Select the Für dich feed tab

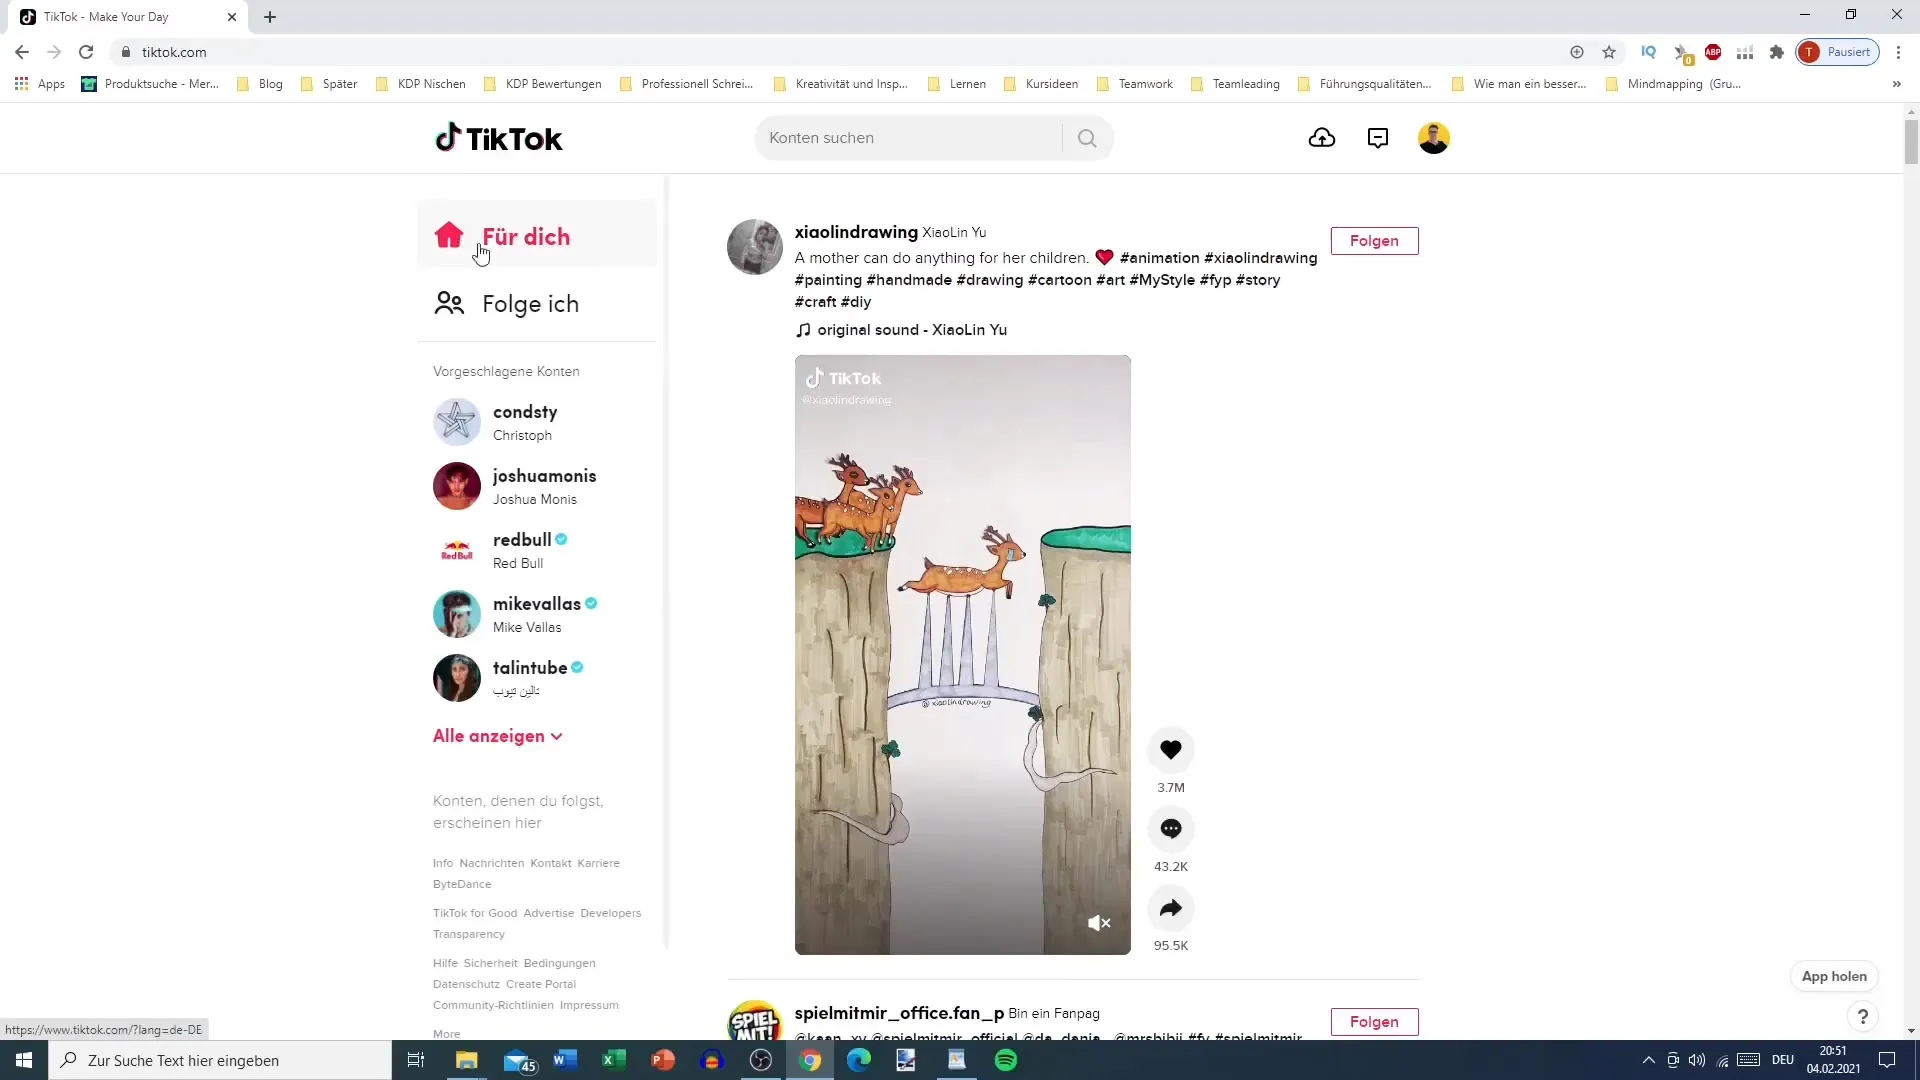click(x=537, y=236)
